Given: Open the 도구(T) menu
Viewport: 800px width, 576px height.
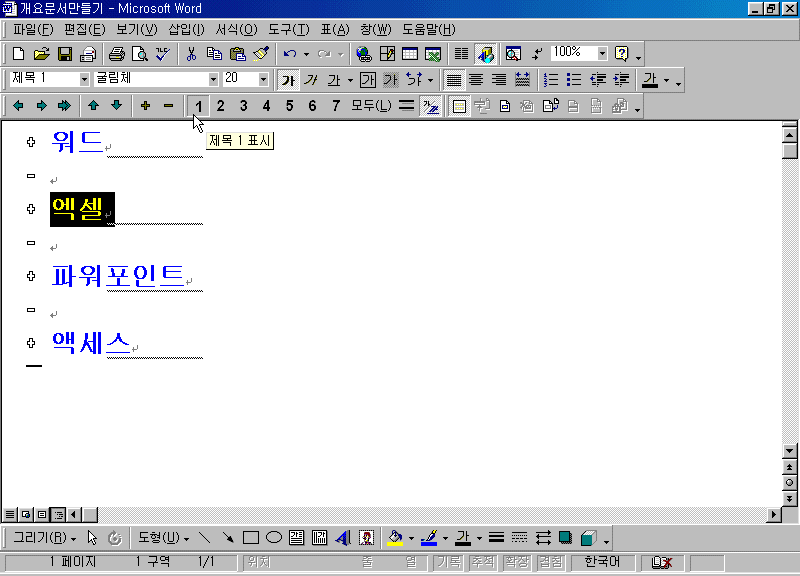Looking at the screenshot, I should (289, 30).
